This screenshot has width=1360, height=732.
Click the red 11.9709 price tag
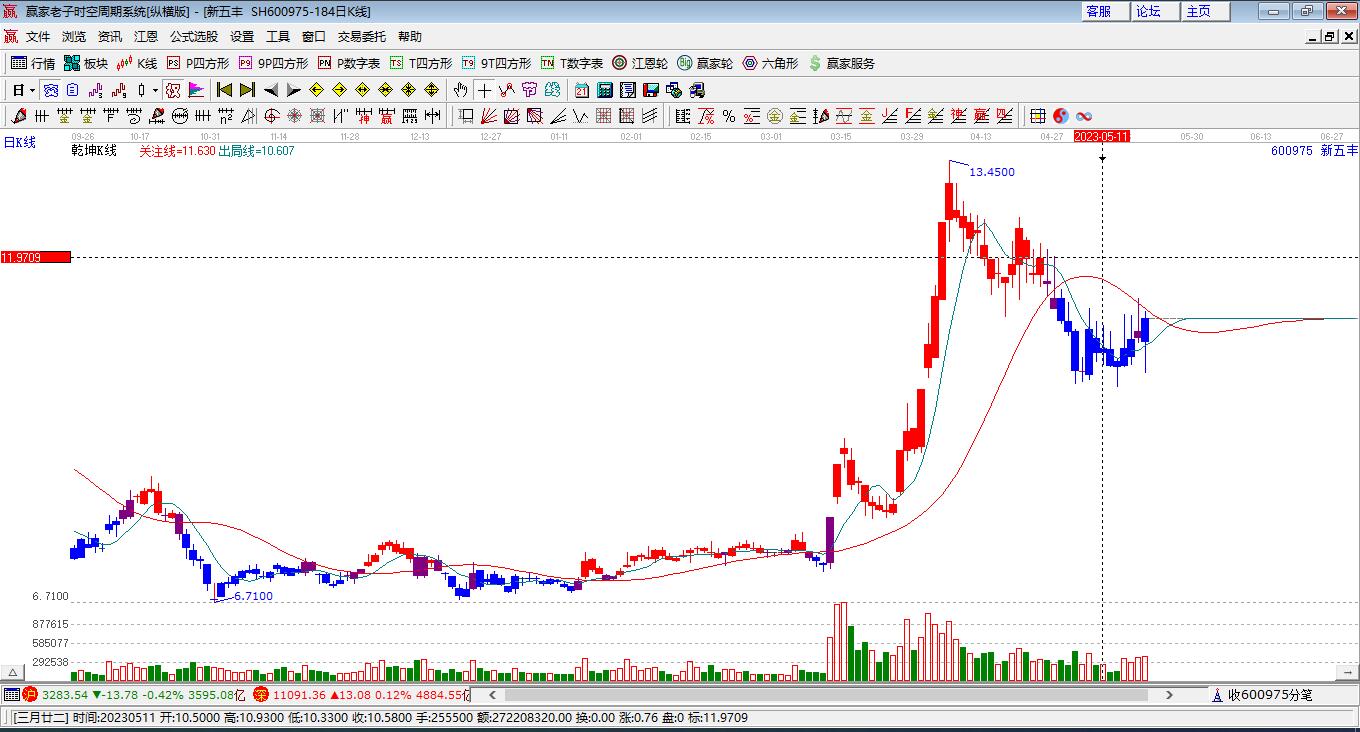coord(36,257)
